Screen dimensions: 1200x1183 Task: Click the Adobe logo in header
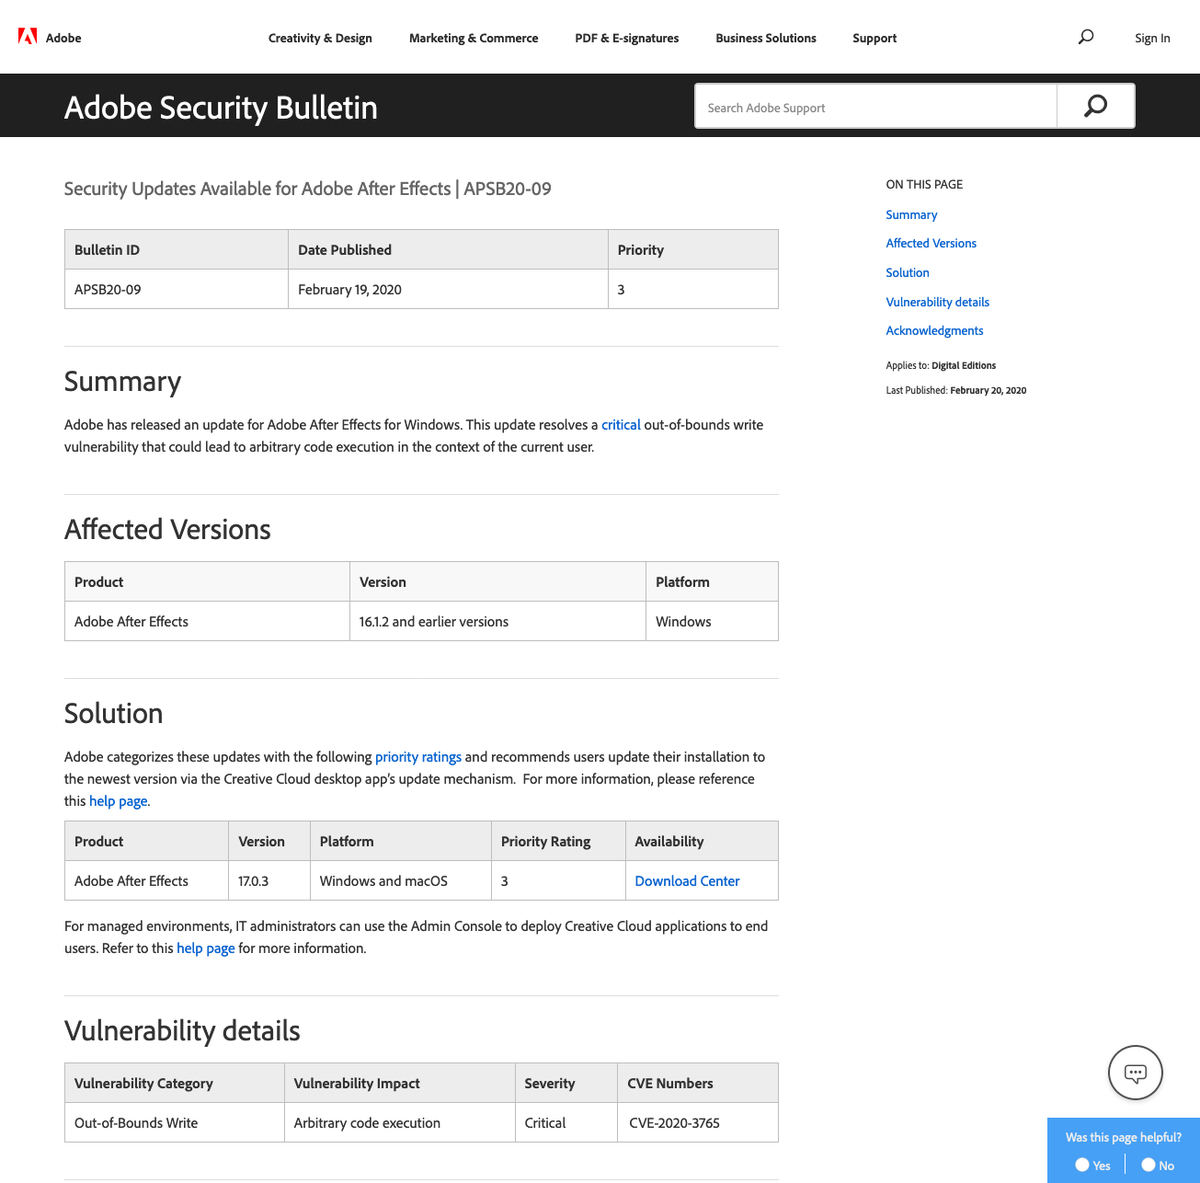coord(49,38)
